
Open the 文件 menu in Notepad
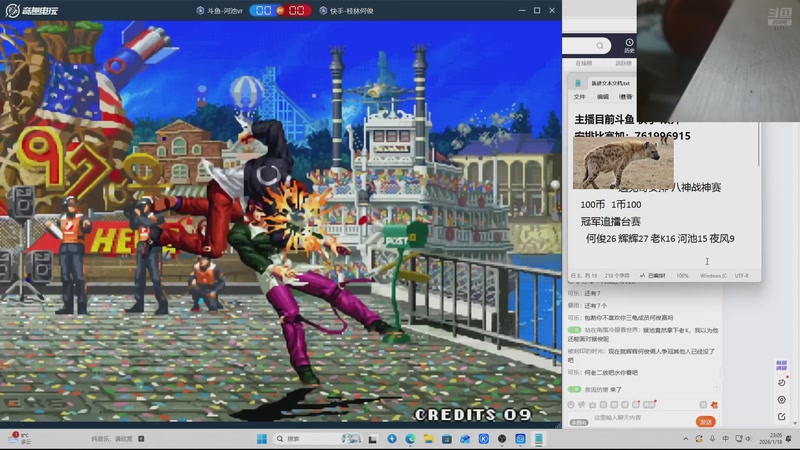(580, 97)
